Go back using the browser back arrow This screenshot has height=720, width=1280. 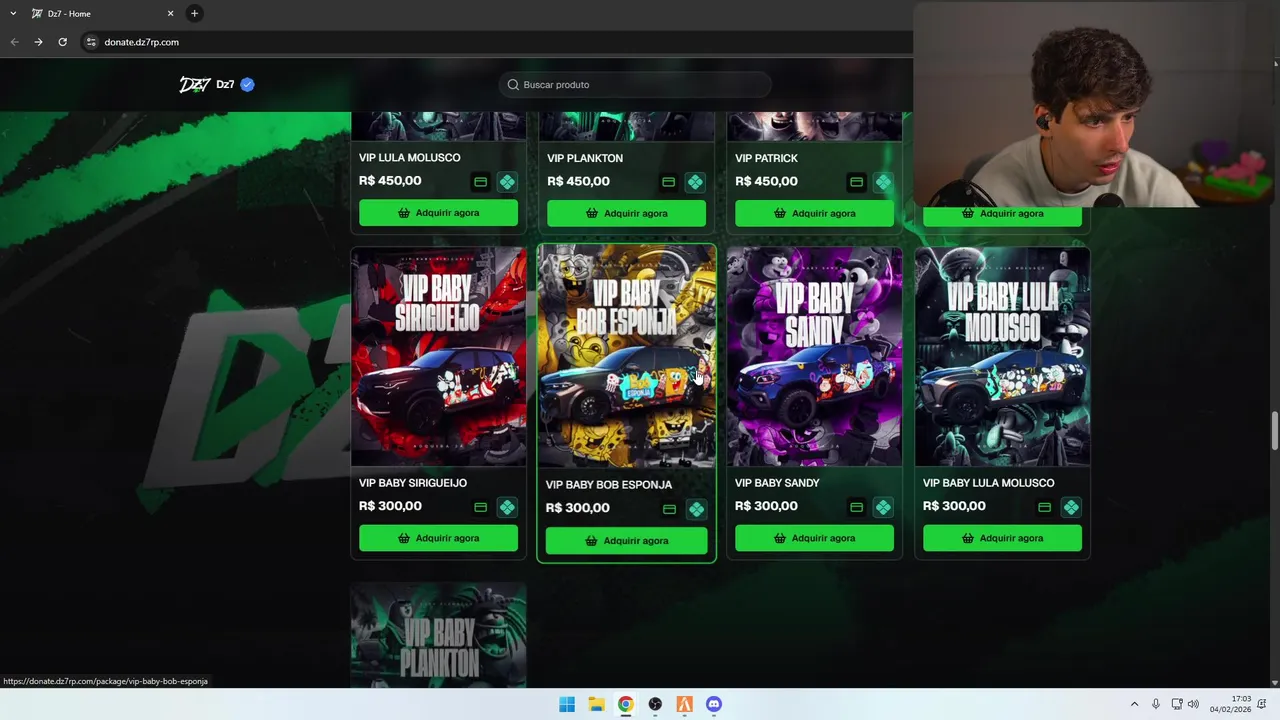(x=14, y=42)
